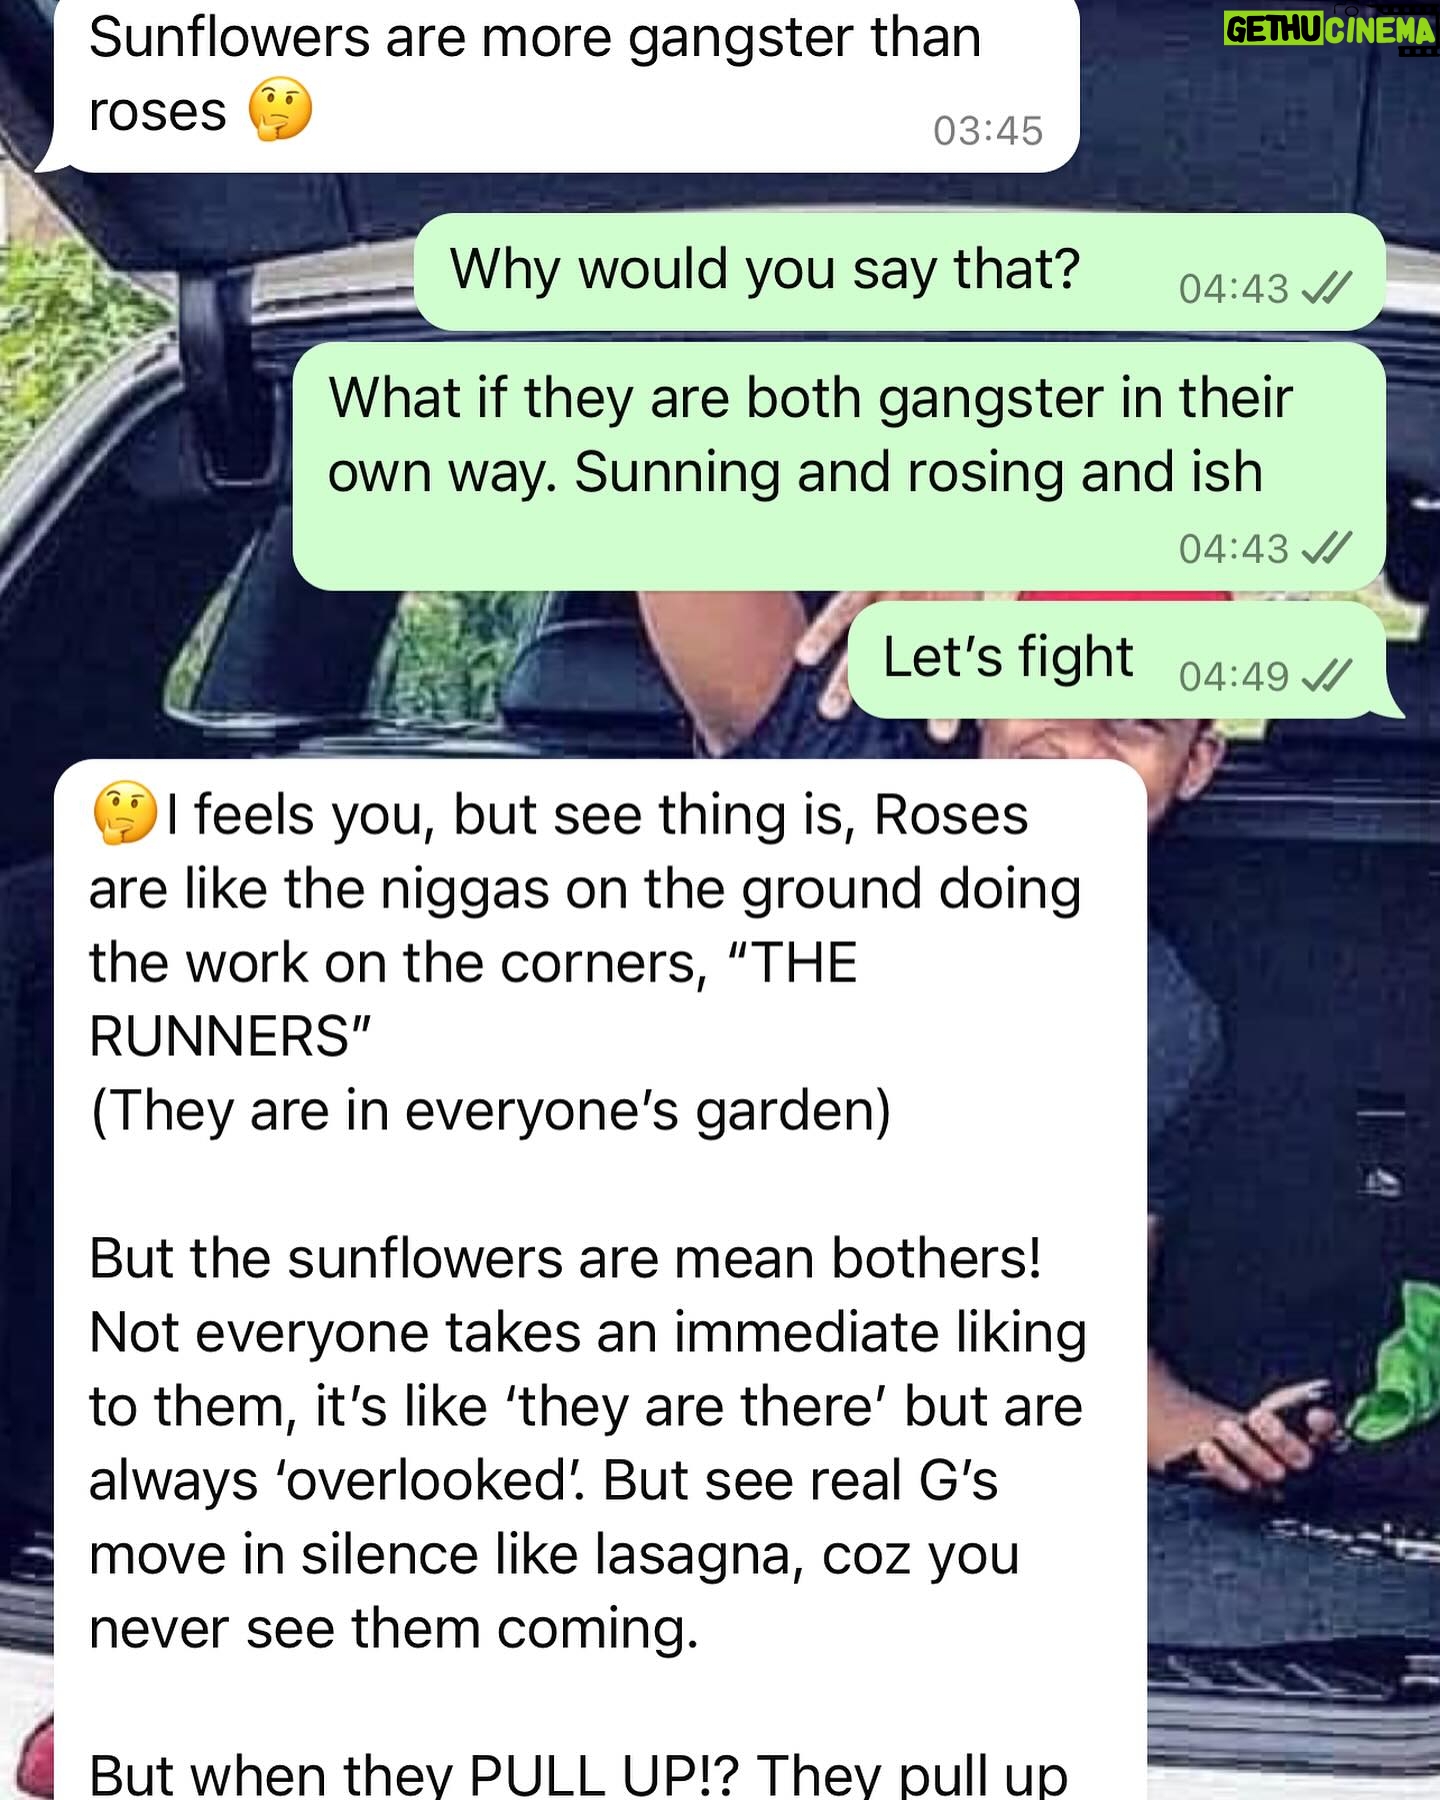Select the "Why would you say that?" bubble

pyautogui.click(x=900, y=272)
